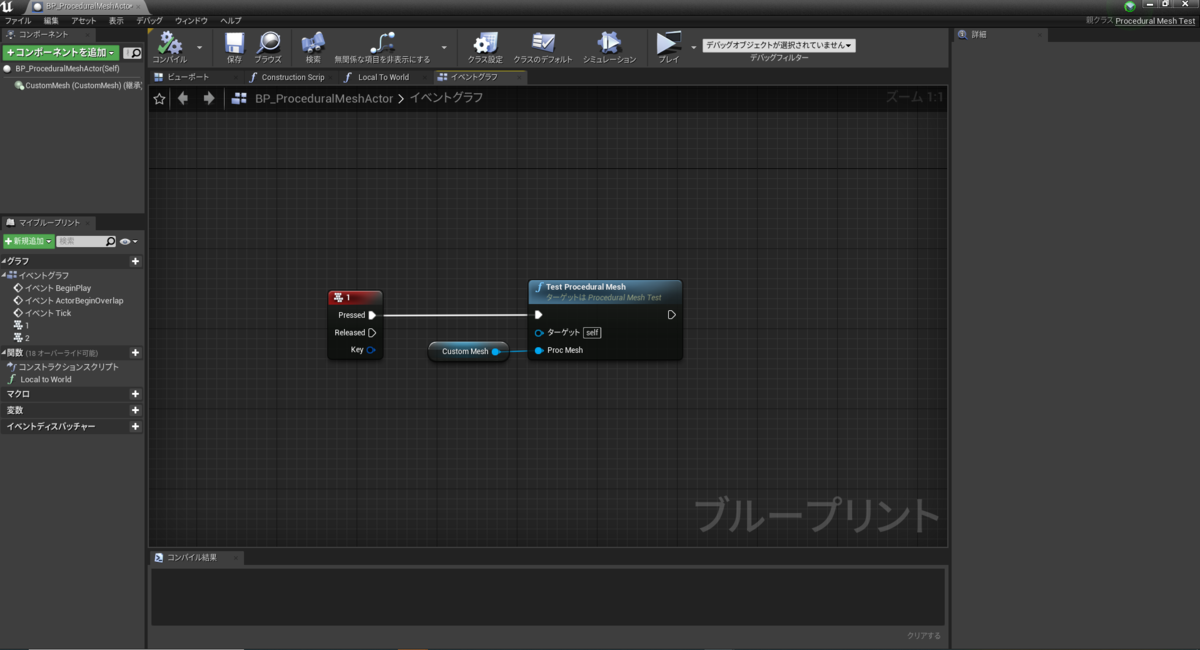Open ブラウズ (Browse) magnifier icon
The image size is (1200, 650).
(x=268, y=43)
